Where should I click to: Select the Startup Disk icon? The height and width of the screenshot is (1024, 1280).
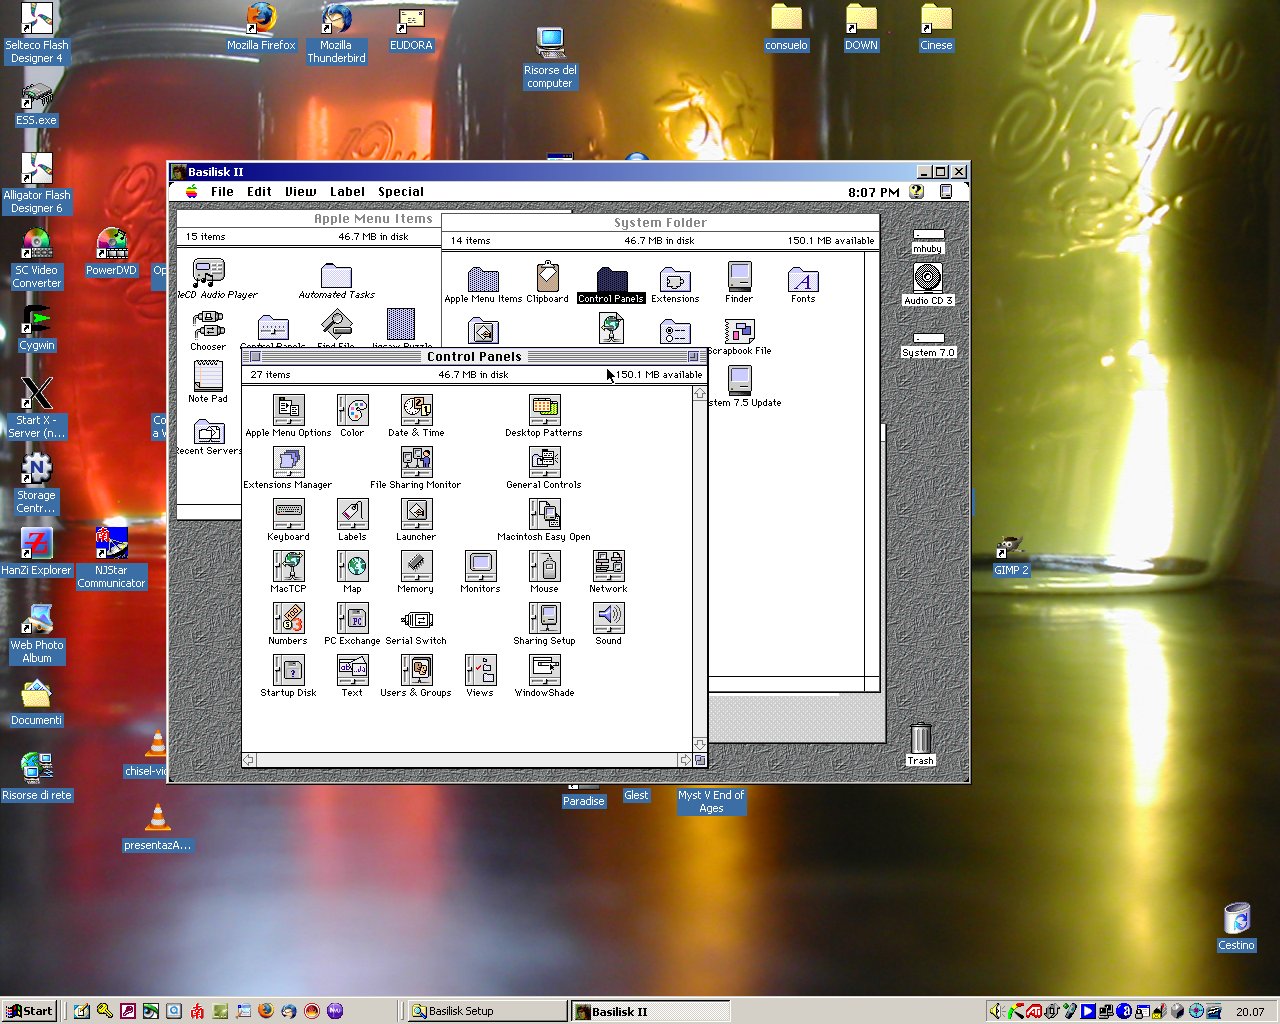tap(288, 670)
